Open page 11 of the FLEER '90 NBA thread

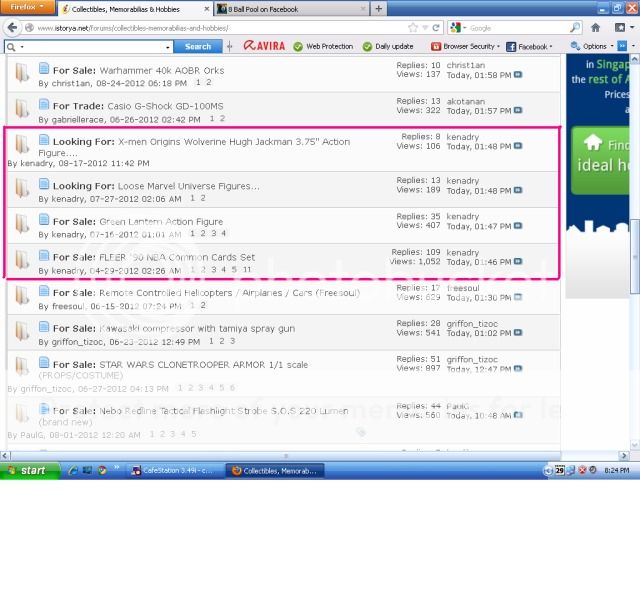(246, 270)
